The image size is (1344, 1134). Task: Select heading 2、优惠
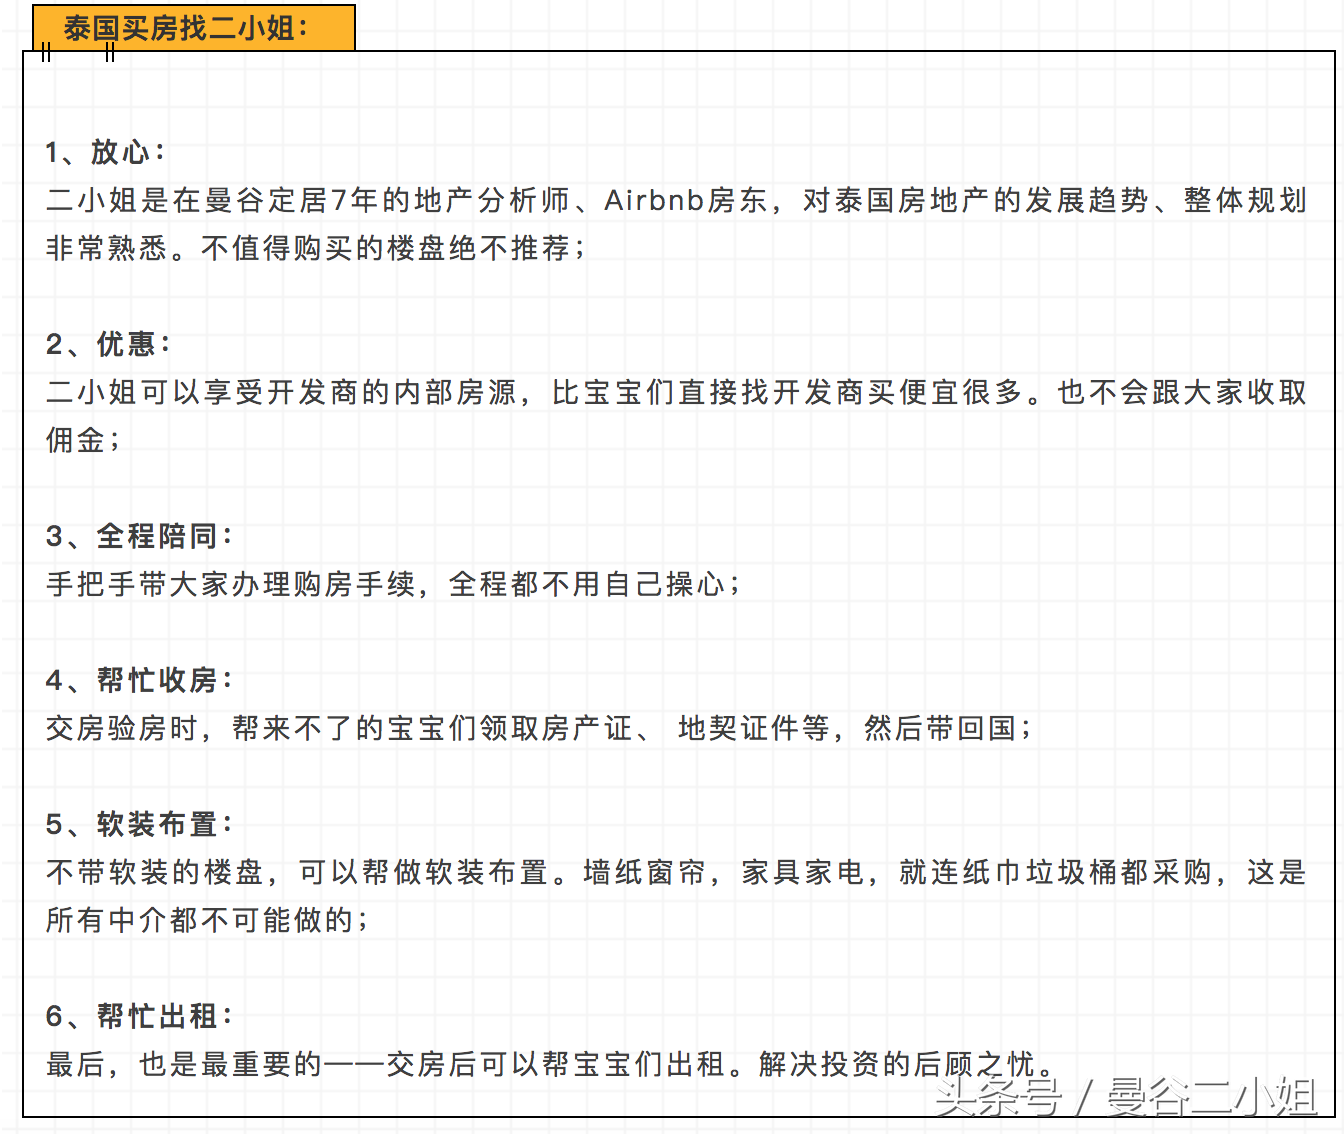(109, 344)
